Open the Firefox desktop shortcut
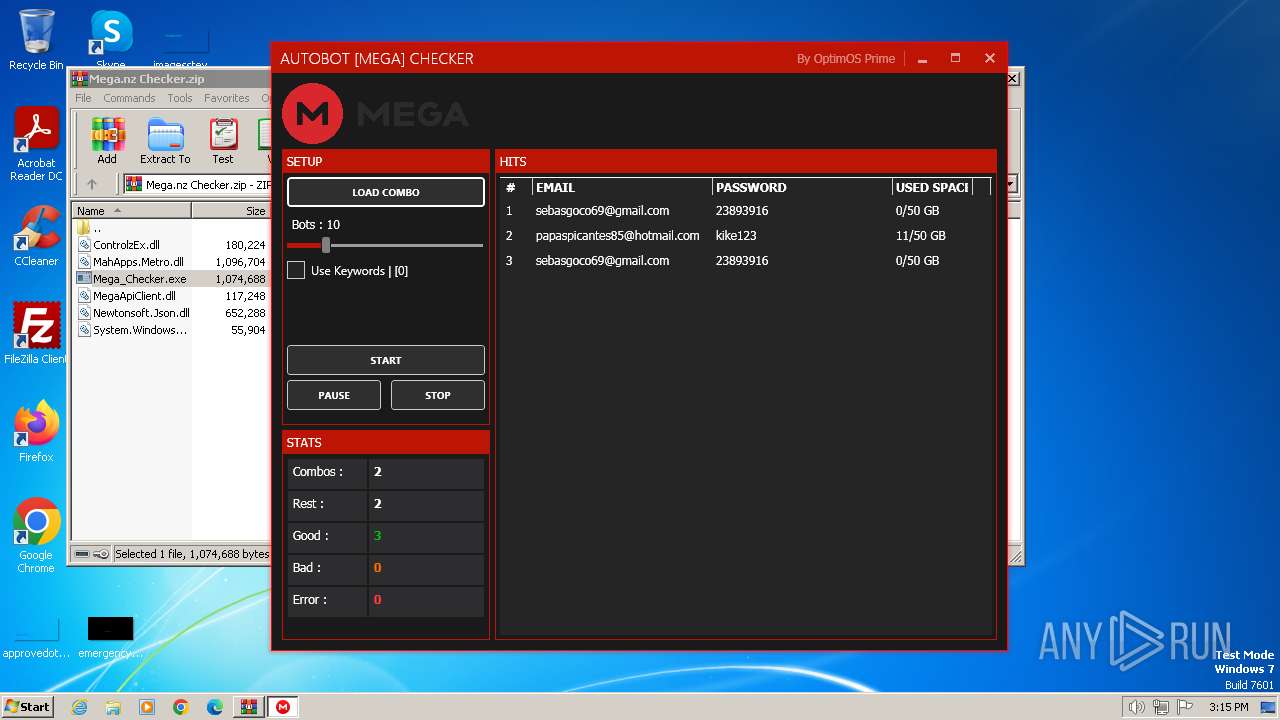This screenshot has height=720, width=1280. (36, 432)
